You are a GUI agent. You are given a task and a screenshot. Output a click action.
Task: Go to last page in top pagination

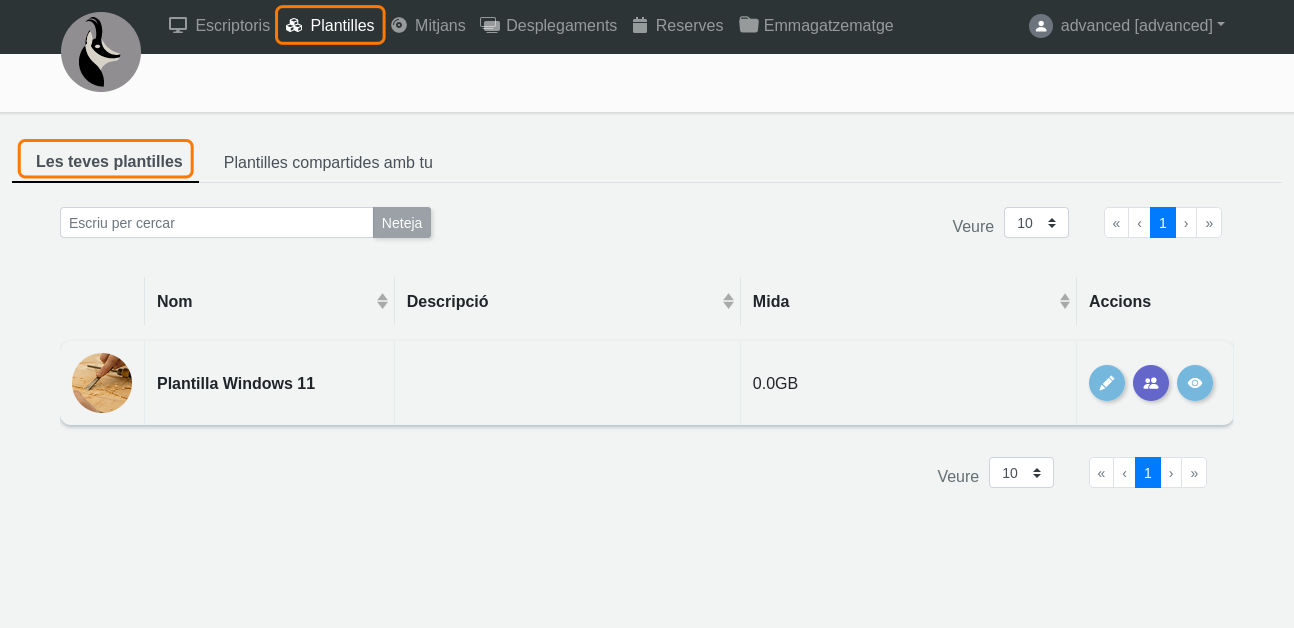[x=1209, y=223]
